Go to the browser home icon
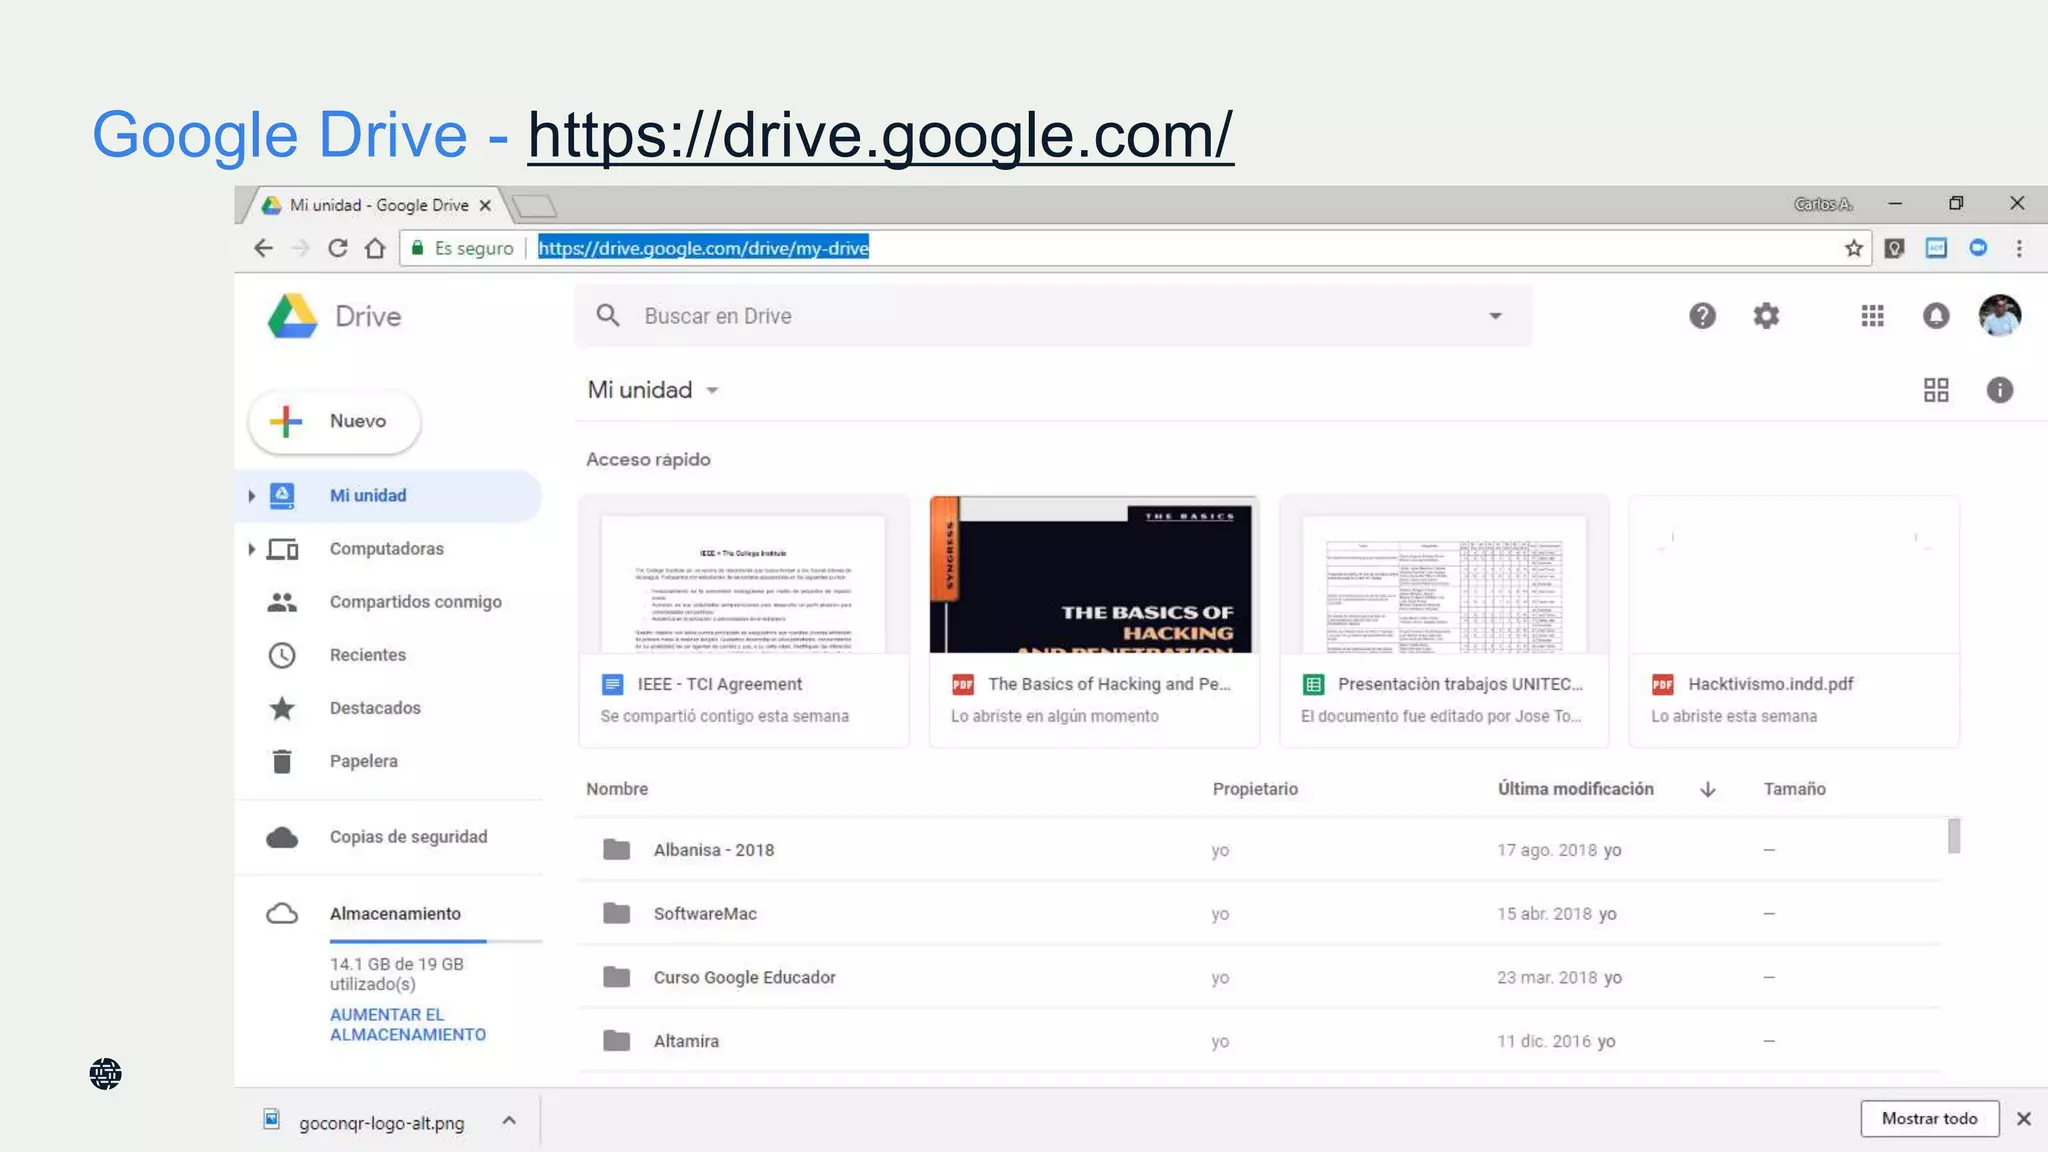Viewport: 2048px width, 1152px height. pyautogui.click(x=375, y=248)
